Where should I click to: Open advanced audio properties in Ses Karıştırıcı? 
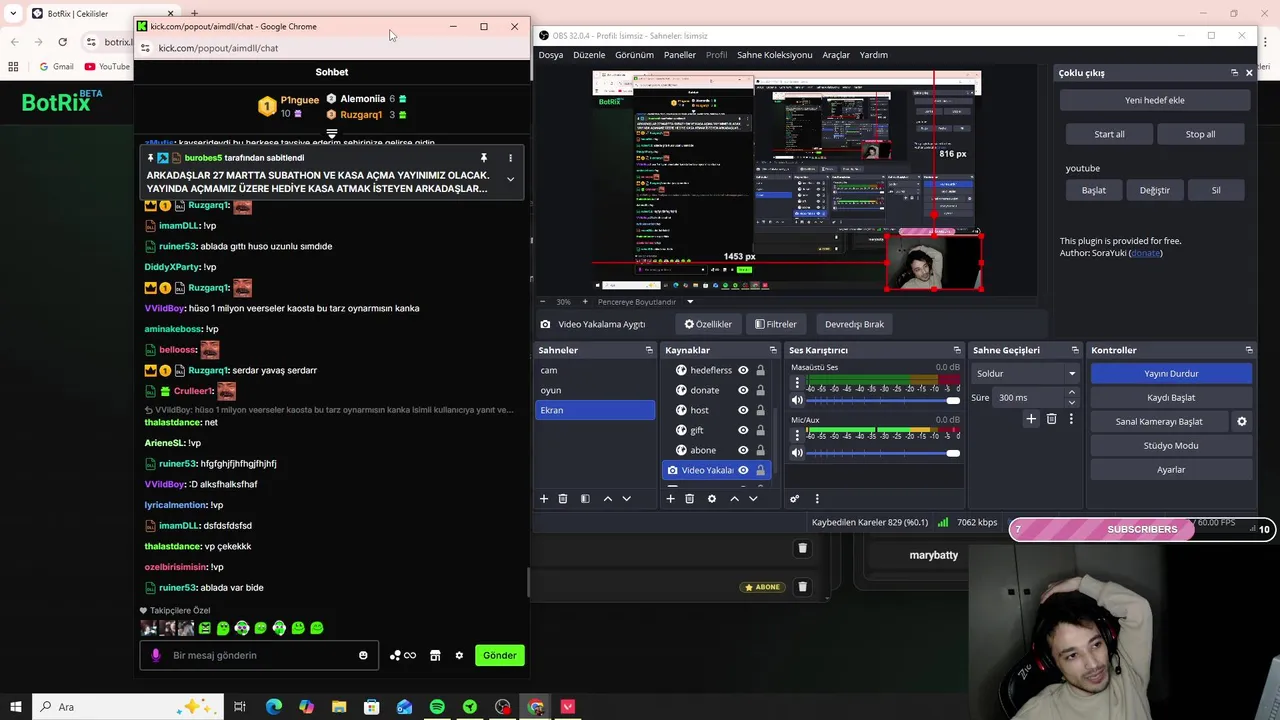pos(795,499)
